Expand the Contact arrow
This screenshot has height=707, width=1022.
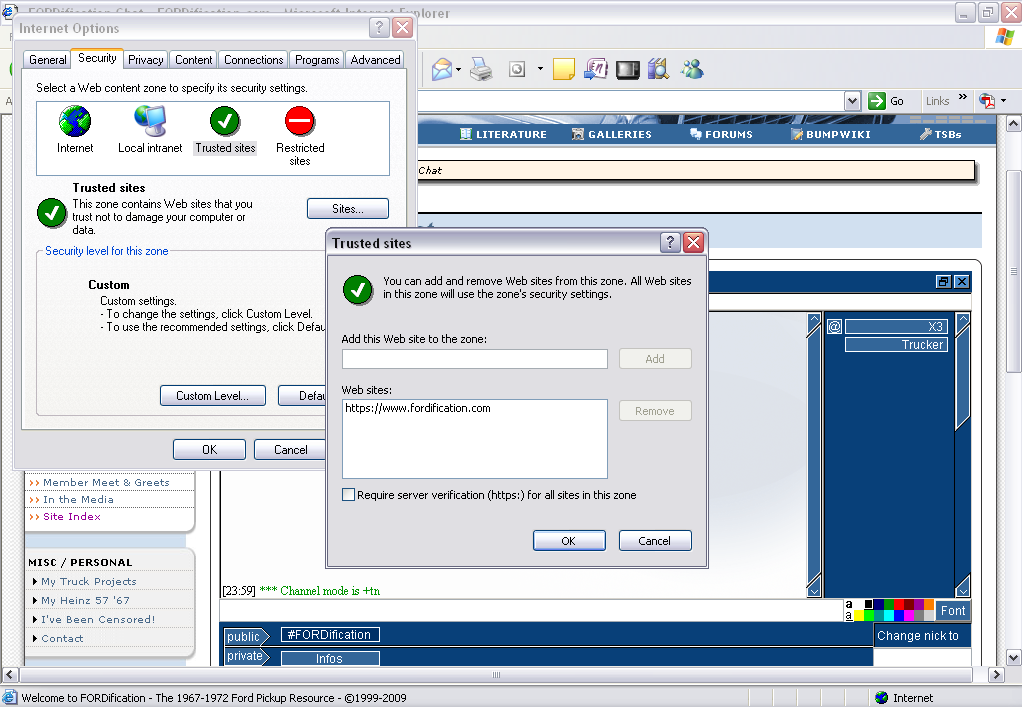point(35,639)
